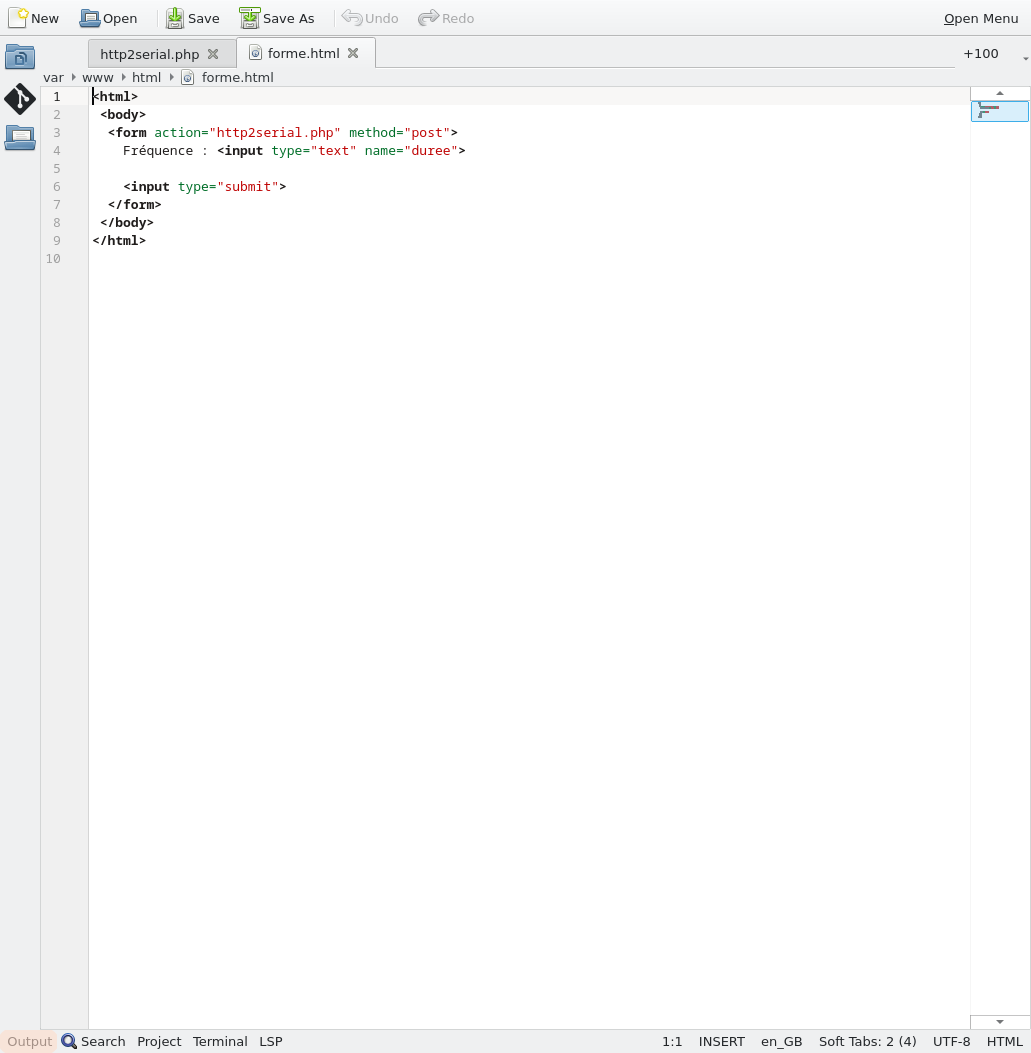Screen dimensions: 1031x1053
Task: Close the forme.html tab
Action: point(353,53)
